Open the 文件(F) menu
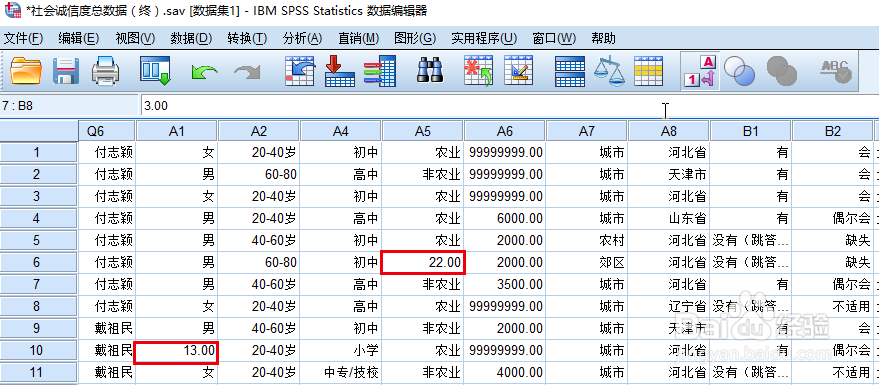Screen dimensions: 879x385 pyautogui.click(x=23, y=38)
